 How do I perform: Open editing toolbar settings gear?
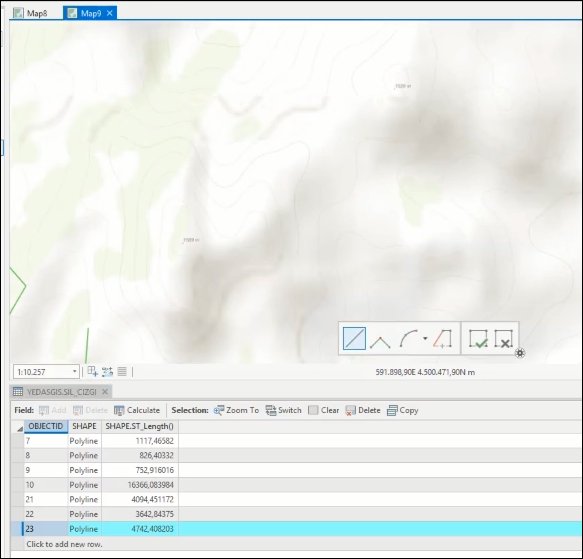[x=520, y=353]
